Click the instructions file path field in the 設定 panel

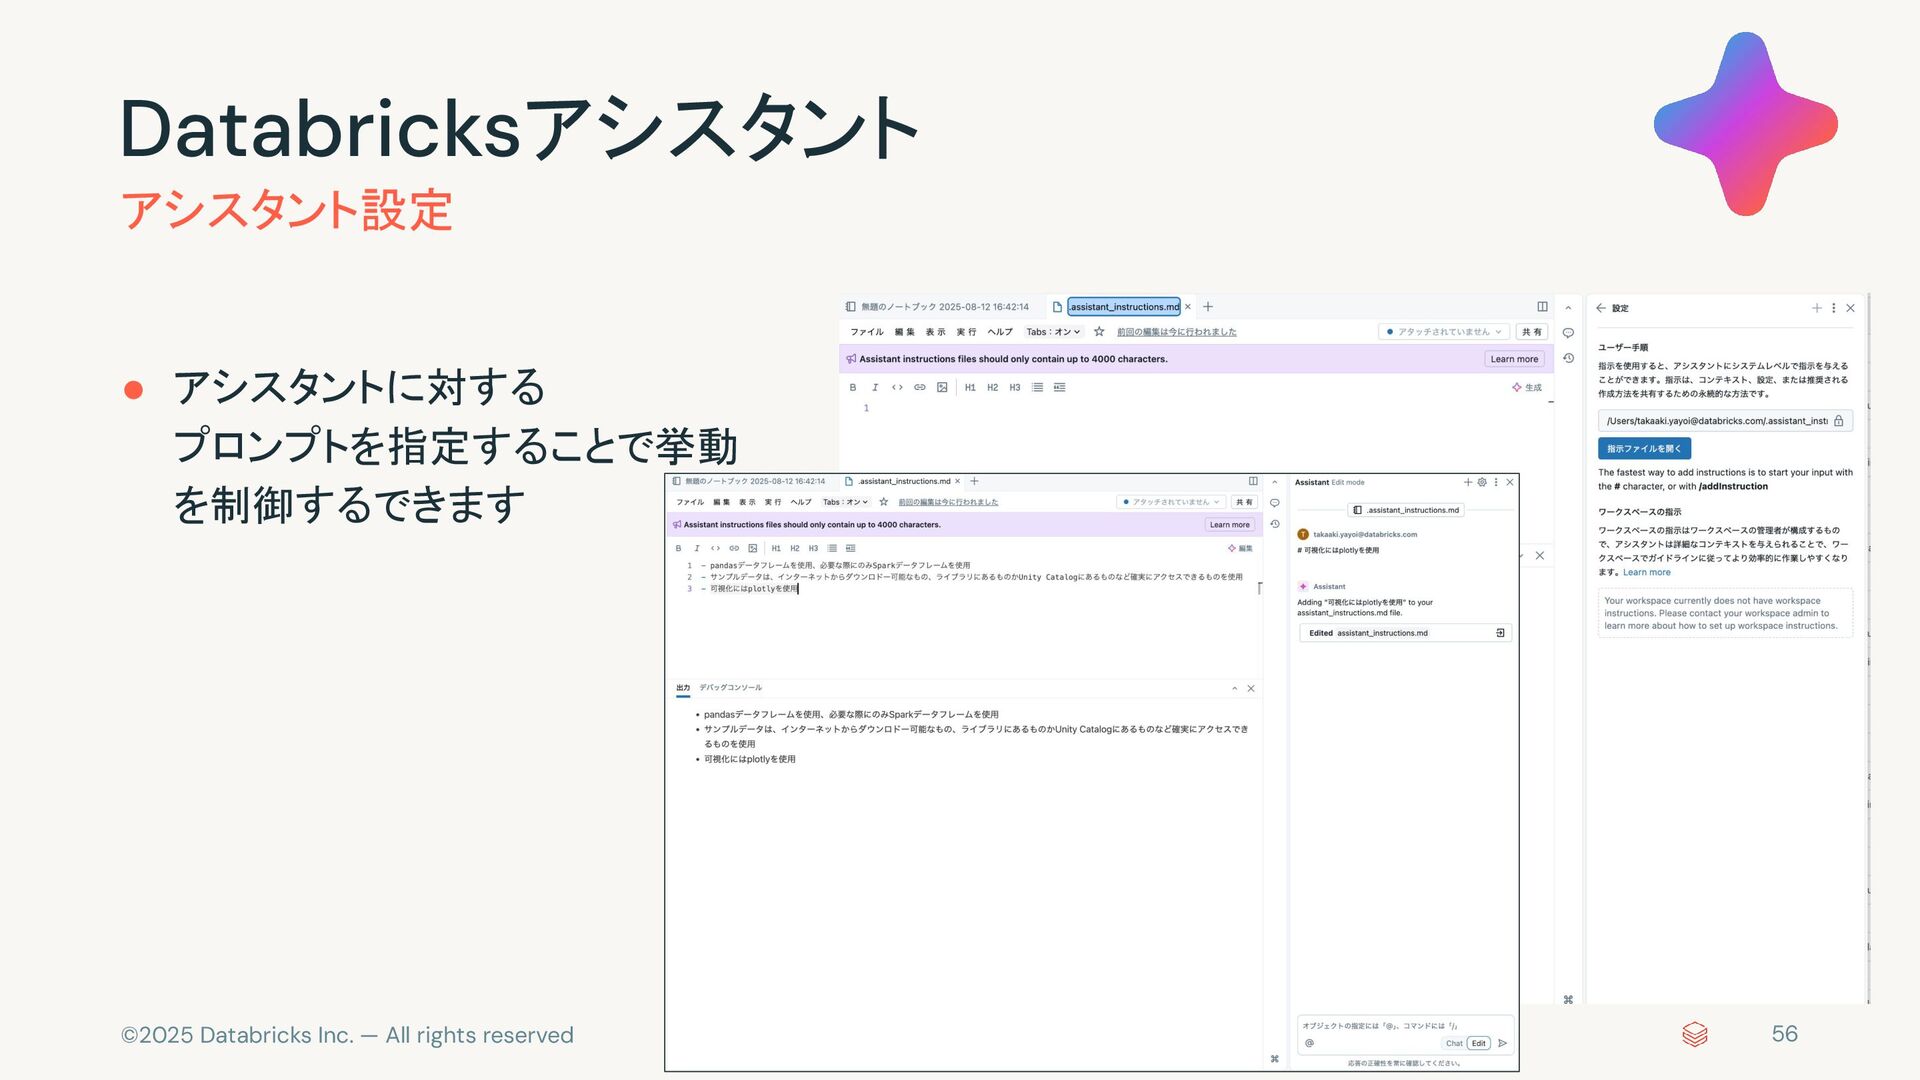(x=1725, y=421)
